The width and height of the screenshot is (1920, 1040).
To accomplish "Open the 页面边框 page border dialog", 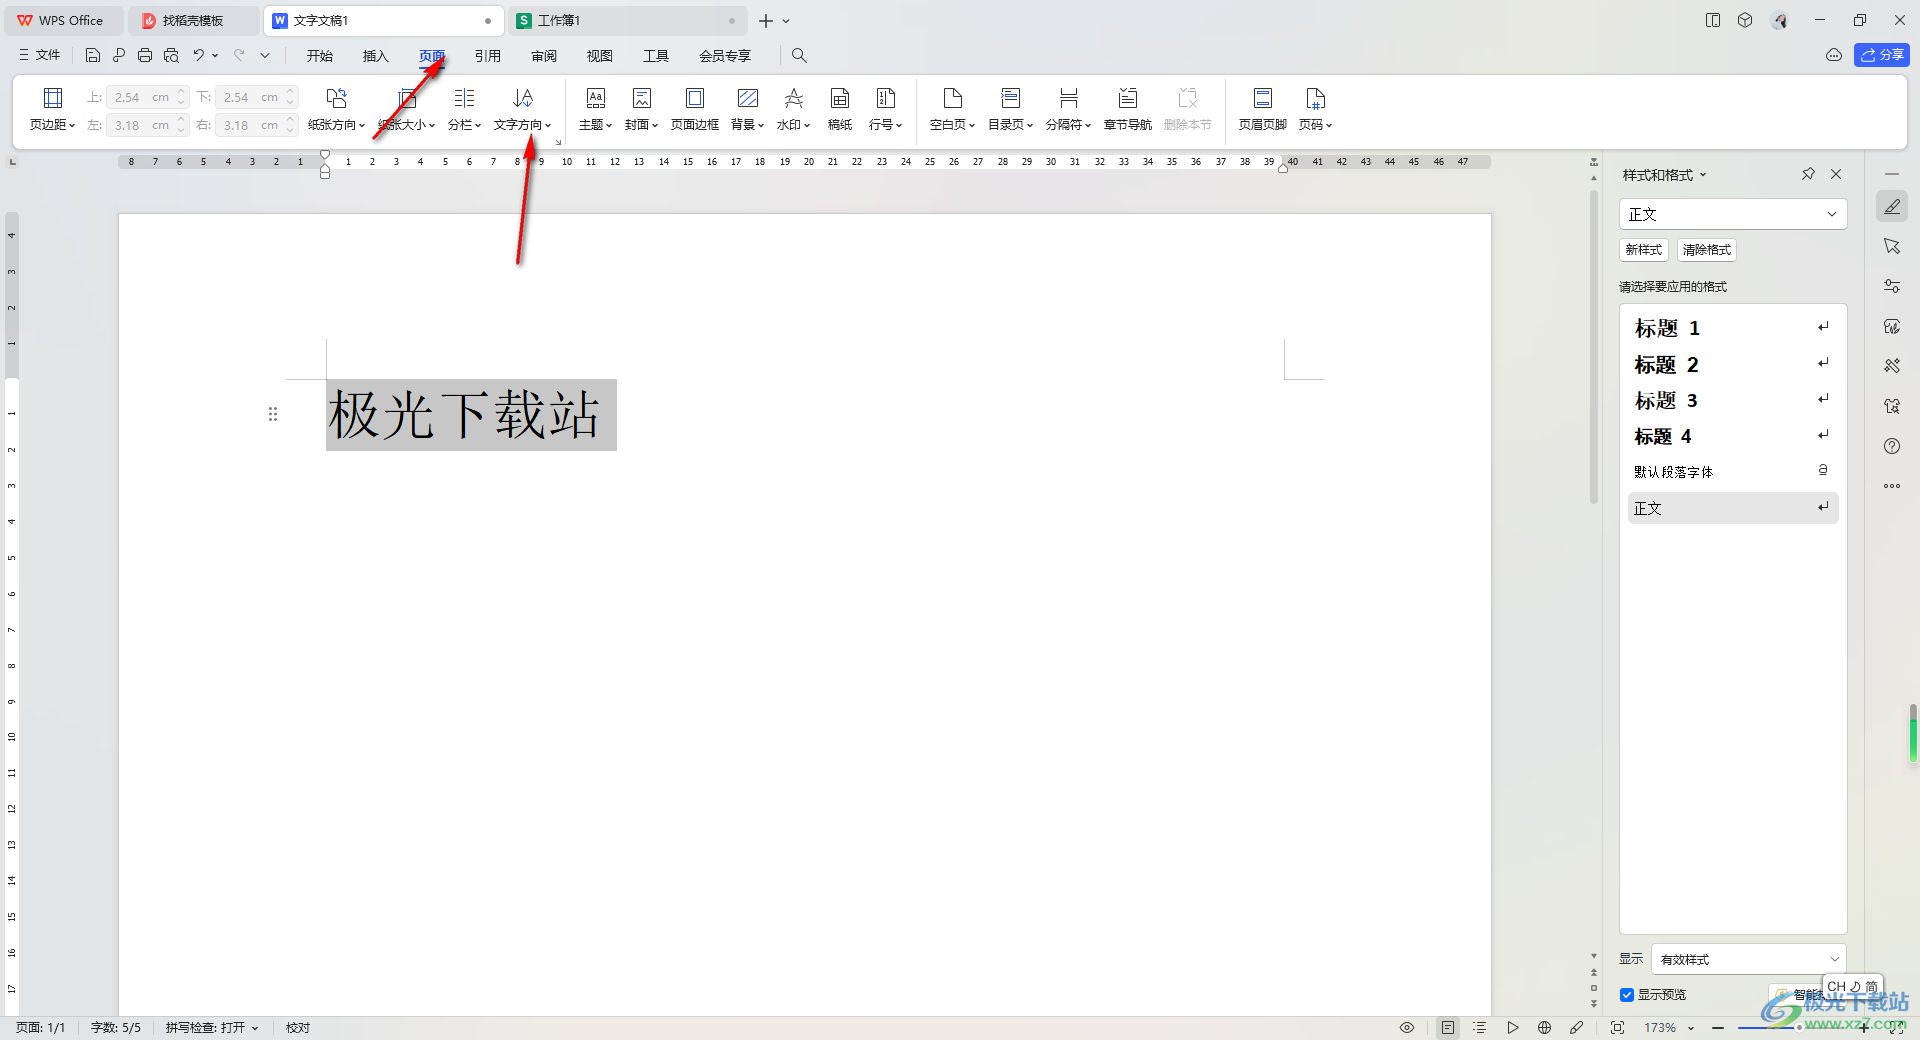I will 695,109.
